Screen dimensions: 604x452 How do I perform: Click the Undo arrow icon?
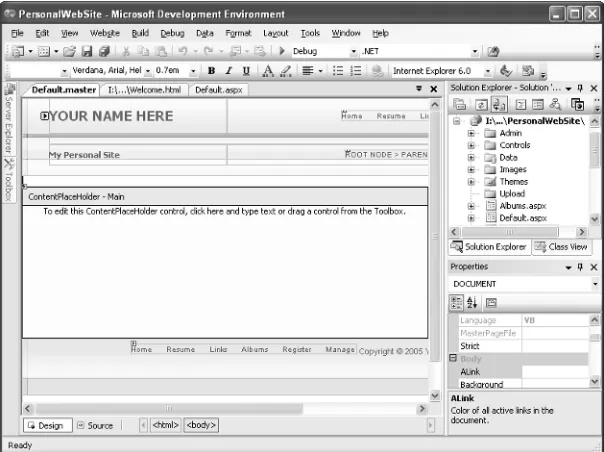click(x=183, y=51)
